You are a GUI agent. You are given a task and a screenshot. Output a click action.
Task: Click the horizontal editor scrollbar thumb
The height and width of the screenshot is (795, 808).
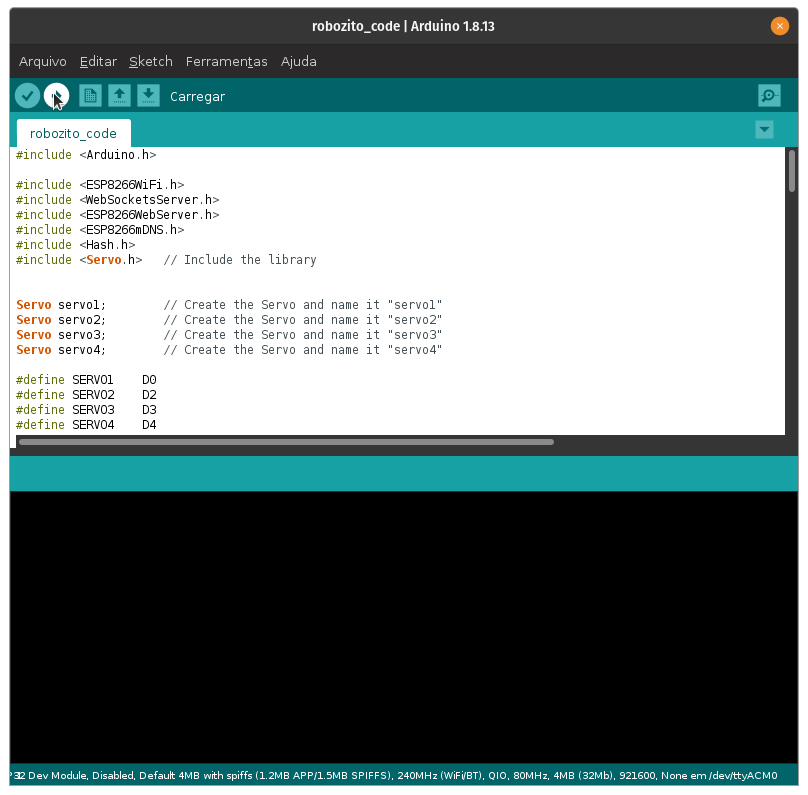(x=286, y=442)
